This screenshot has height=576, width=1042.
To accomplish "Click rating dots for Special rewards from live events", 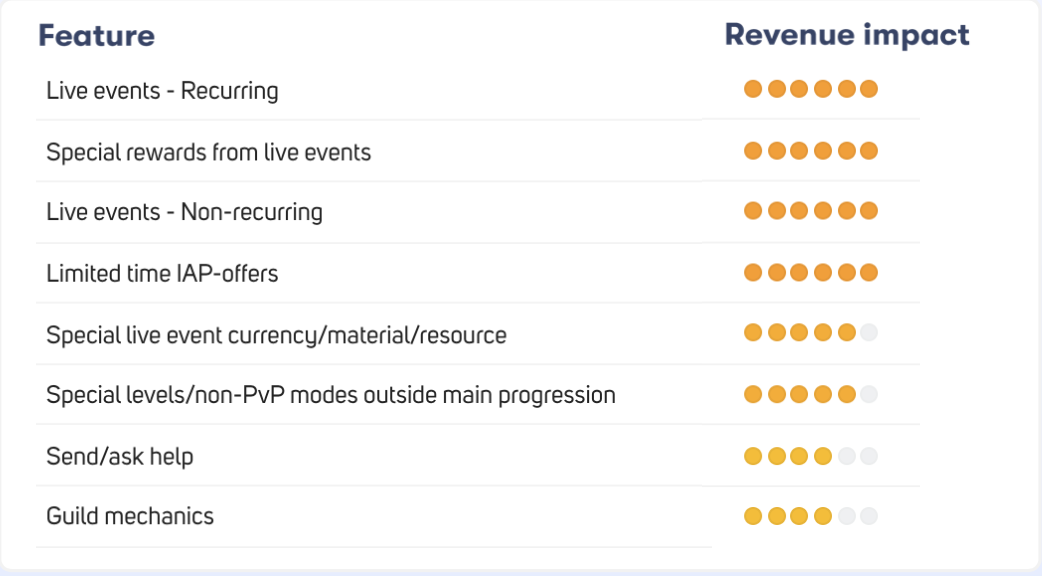I will coord(810,151).
